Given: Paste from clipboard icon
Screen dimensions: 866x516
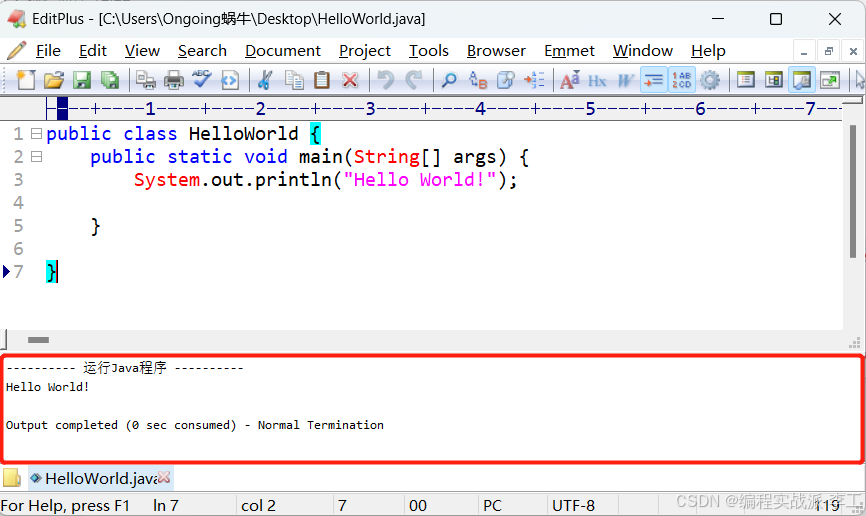Looking at the screenshot, I should 321,80.
